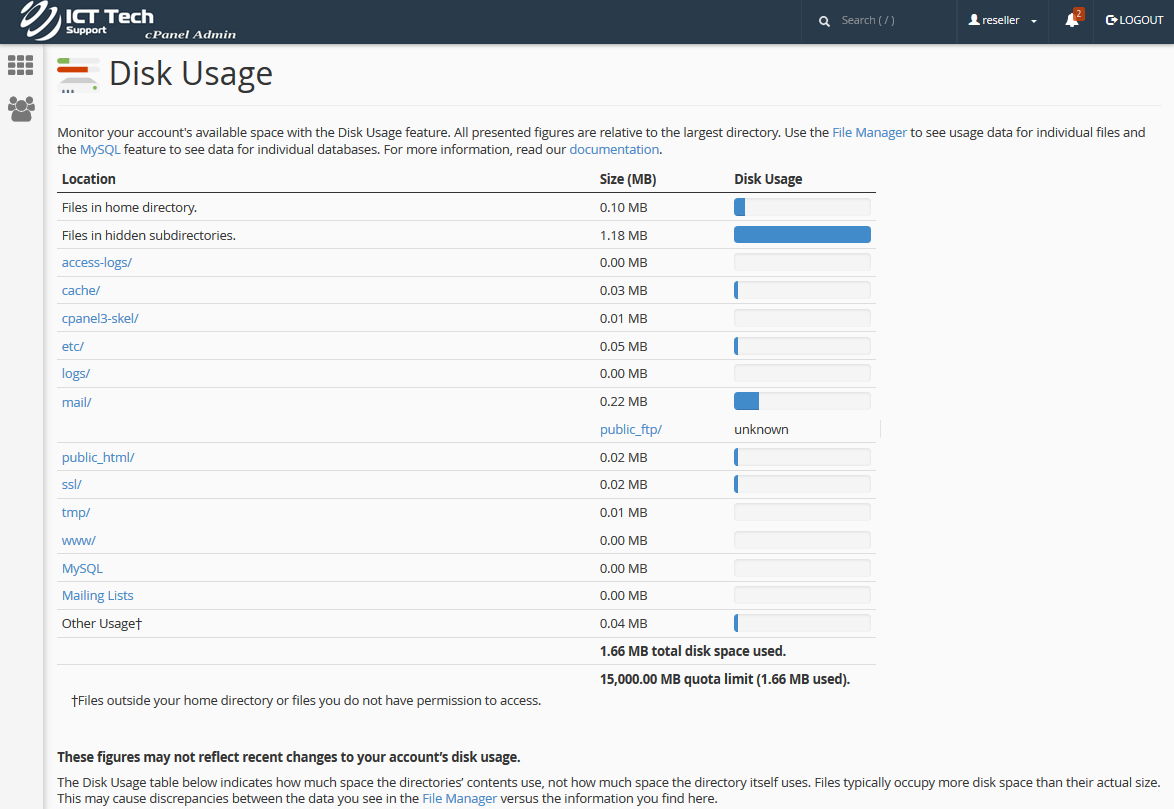Expand the reseller user dropdown
Image resolution: width=1174 pixels, height=809 pixels.
(1002, 20)
